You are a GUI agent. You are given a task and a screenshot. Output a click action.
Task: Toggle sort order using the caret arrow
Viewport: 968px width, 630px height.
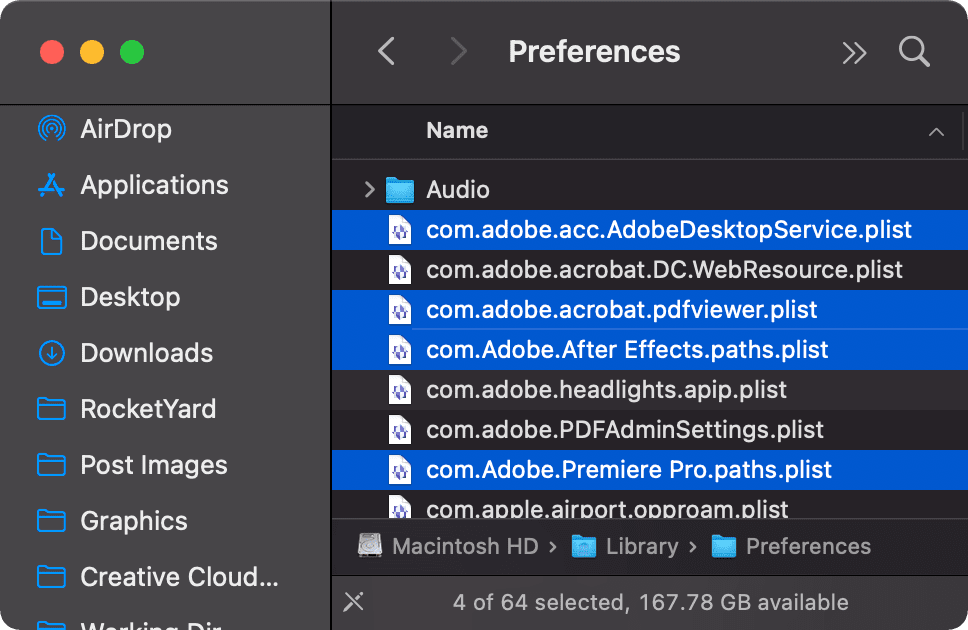point(936,131)
